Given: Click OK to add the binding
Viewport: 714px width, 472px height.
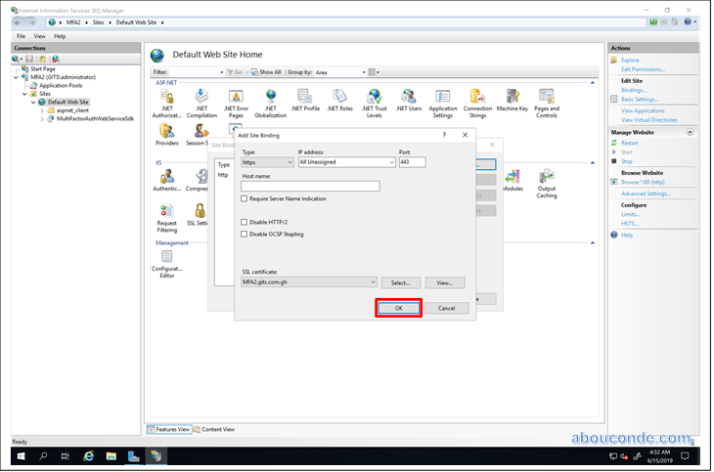Looking at the screenshot, I should [398, 308].
